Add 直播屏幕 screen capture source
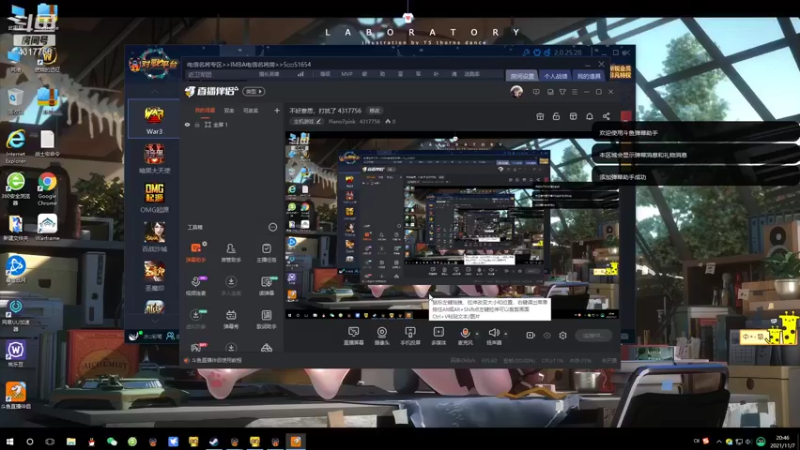This screenshot has height=450, width=800. (354, 336)
